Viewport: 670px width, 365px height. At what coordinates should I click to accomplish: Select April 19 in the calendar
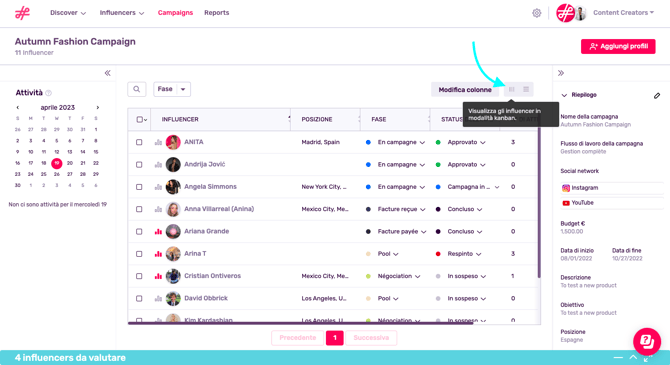tap(56, 163)
